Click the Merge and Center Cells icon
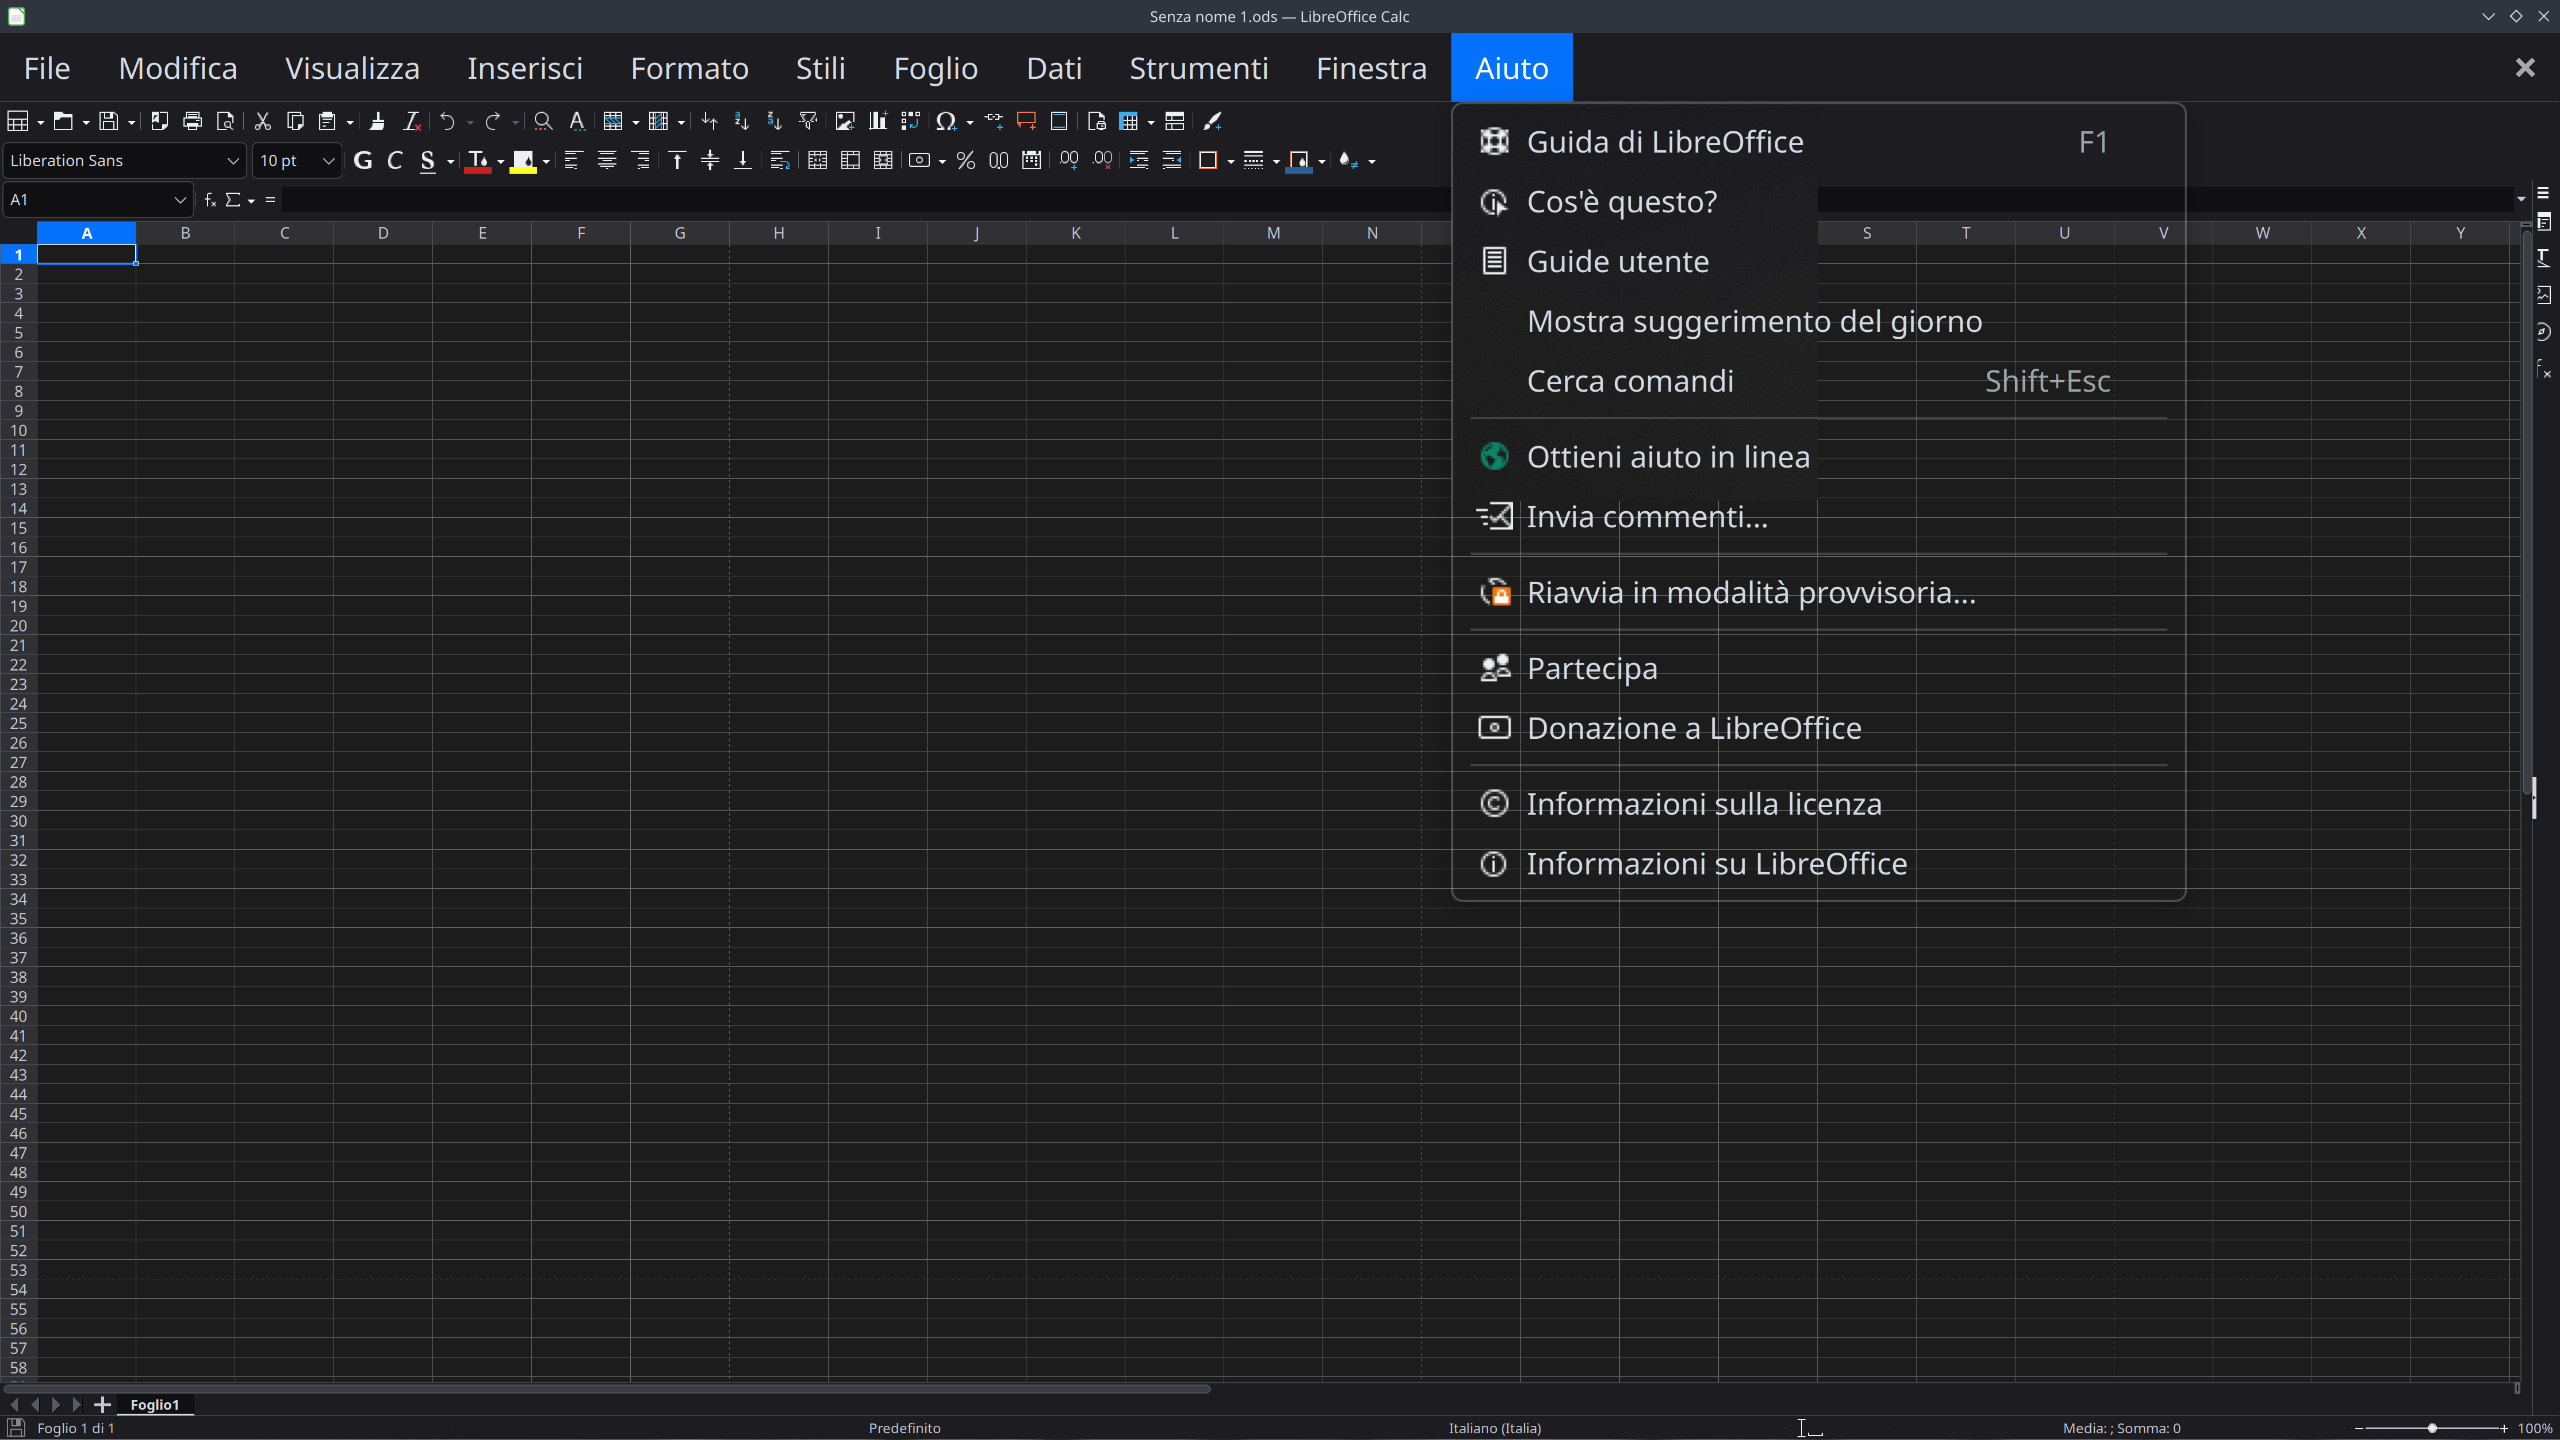The image size is (2560, 1440). click(x=817, y=160)
